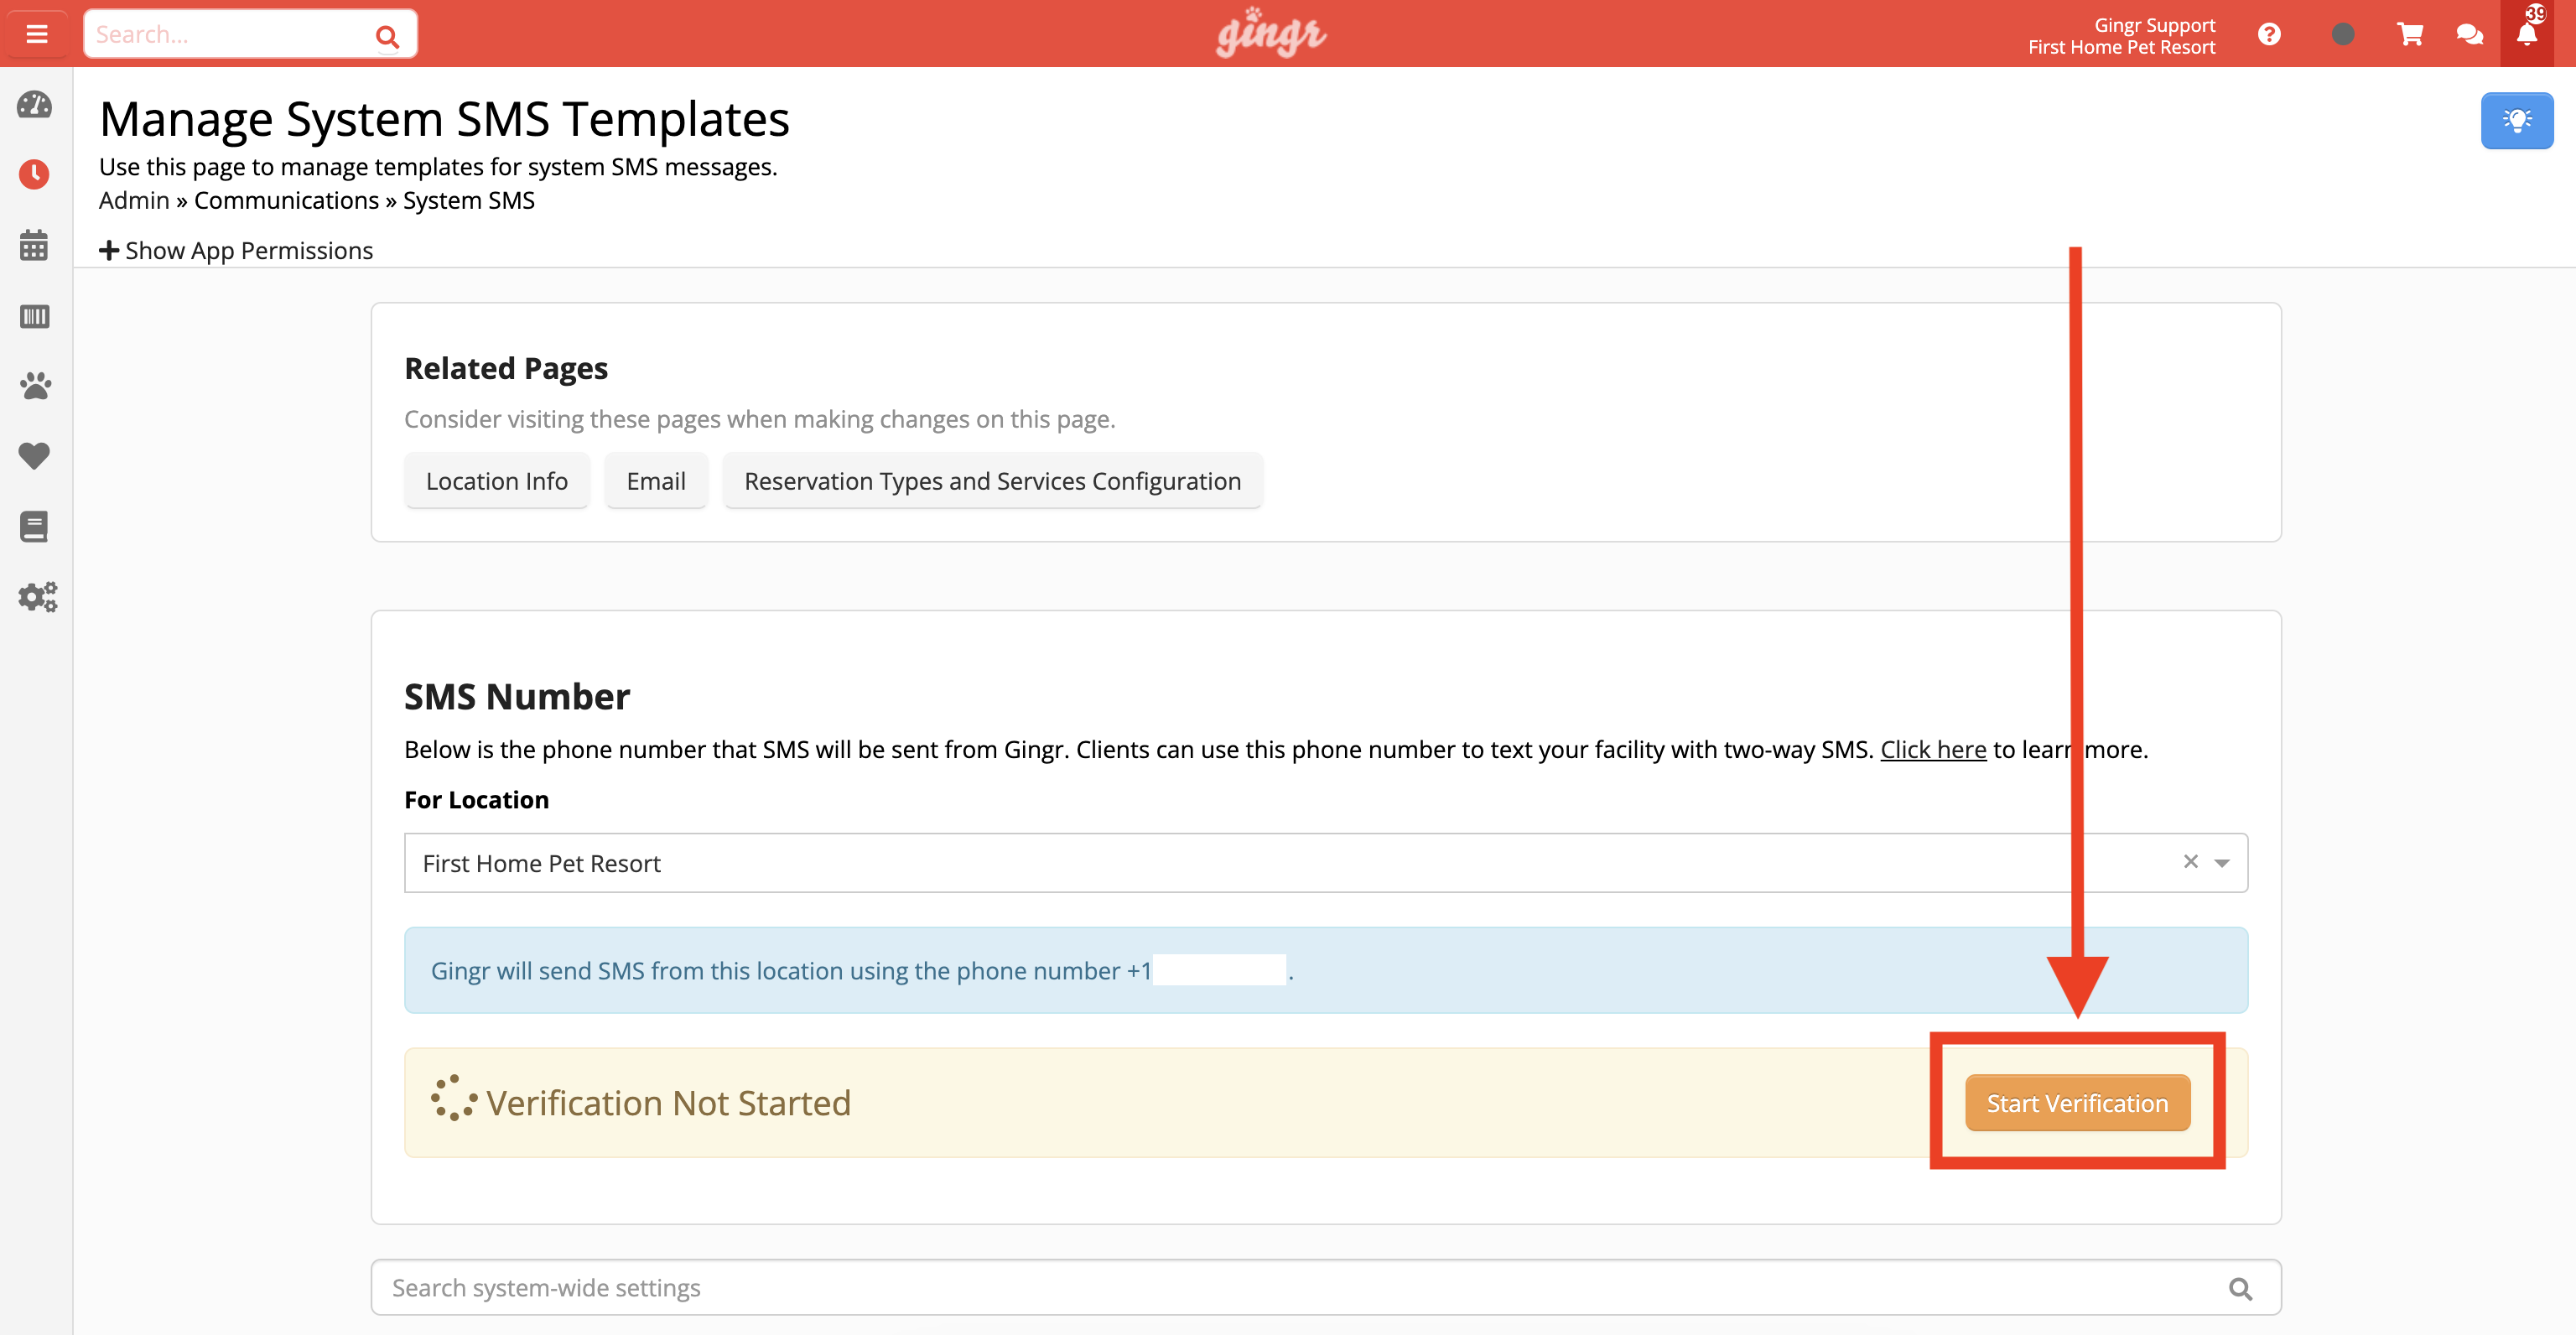
Task: Click the system-wide settings search icon
Action: pos(2241,1289)
